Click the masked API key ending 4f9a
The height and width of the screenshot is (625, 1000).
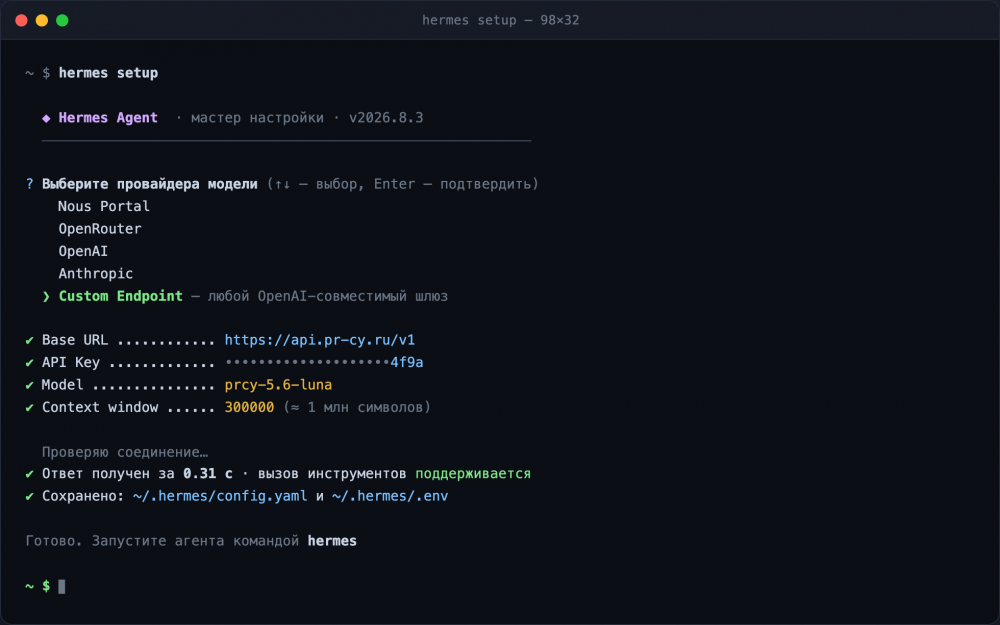click(x=324, y=362)
